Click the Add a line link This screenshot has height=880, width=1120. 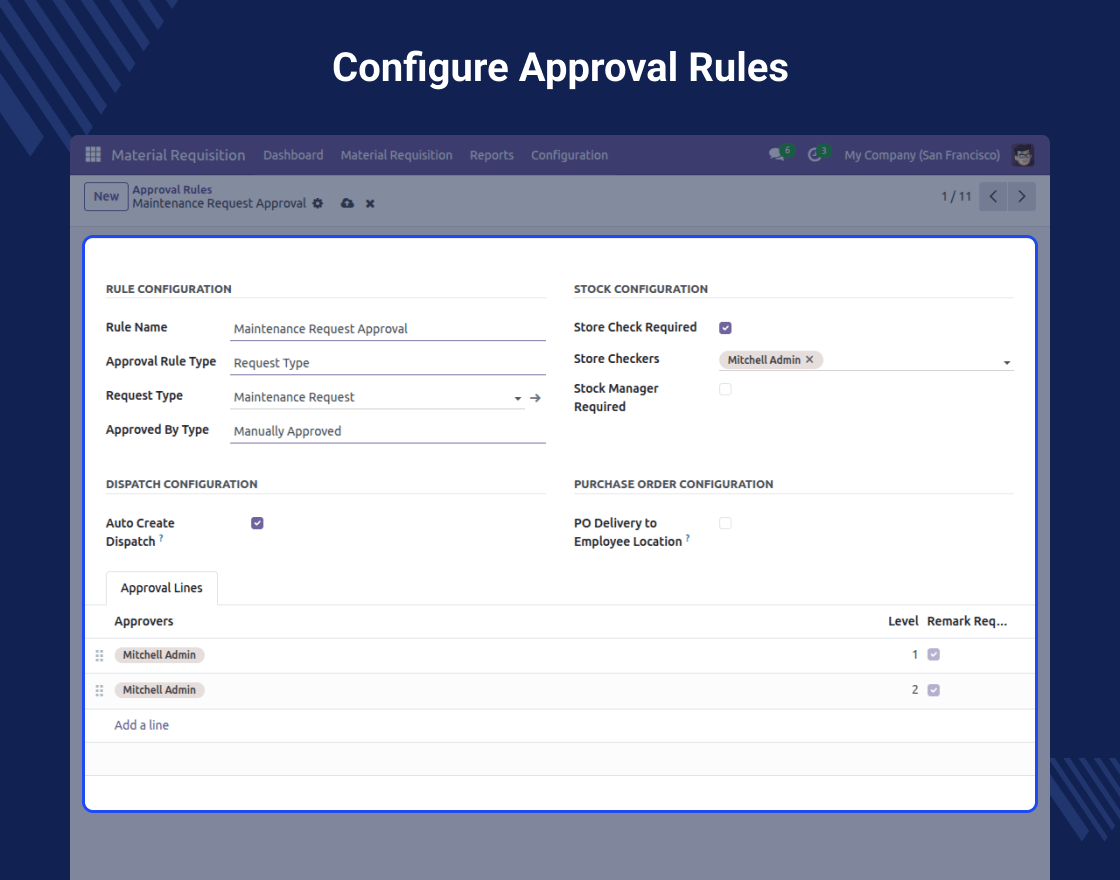point(141,725)
